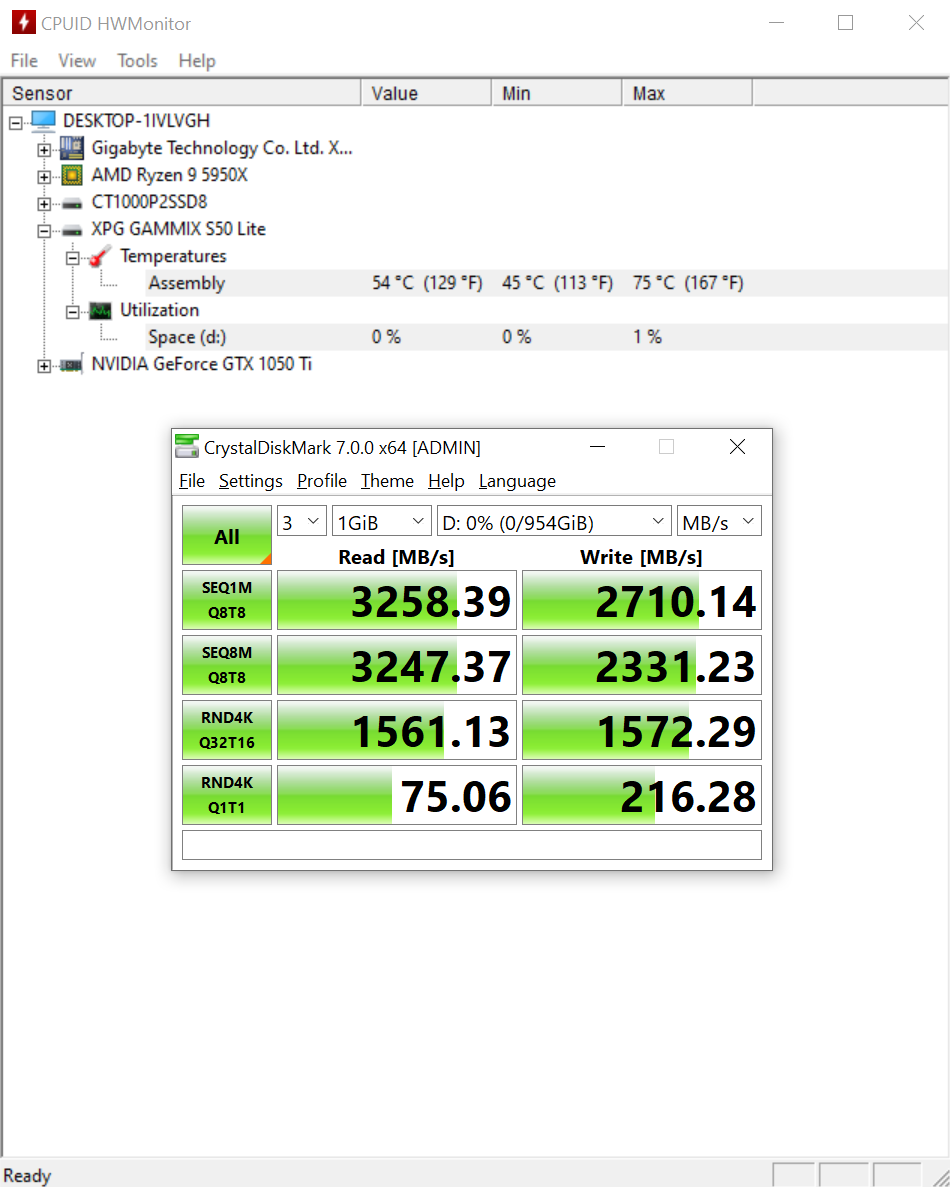Image resolution: width=950 pixels, height=1187 pixels.
Task: Open the test count dropdown showing 3
Action: tap(302, 522)
